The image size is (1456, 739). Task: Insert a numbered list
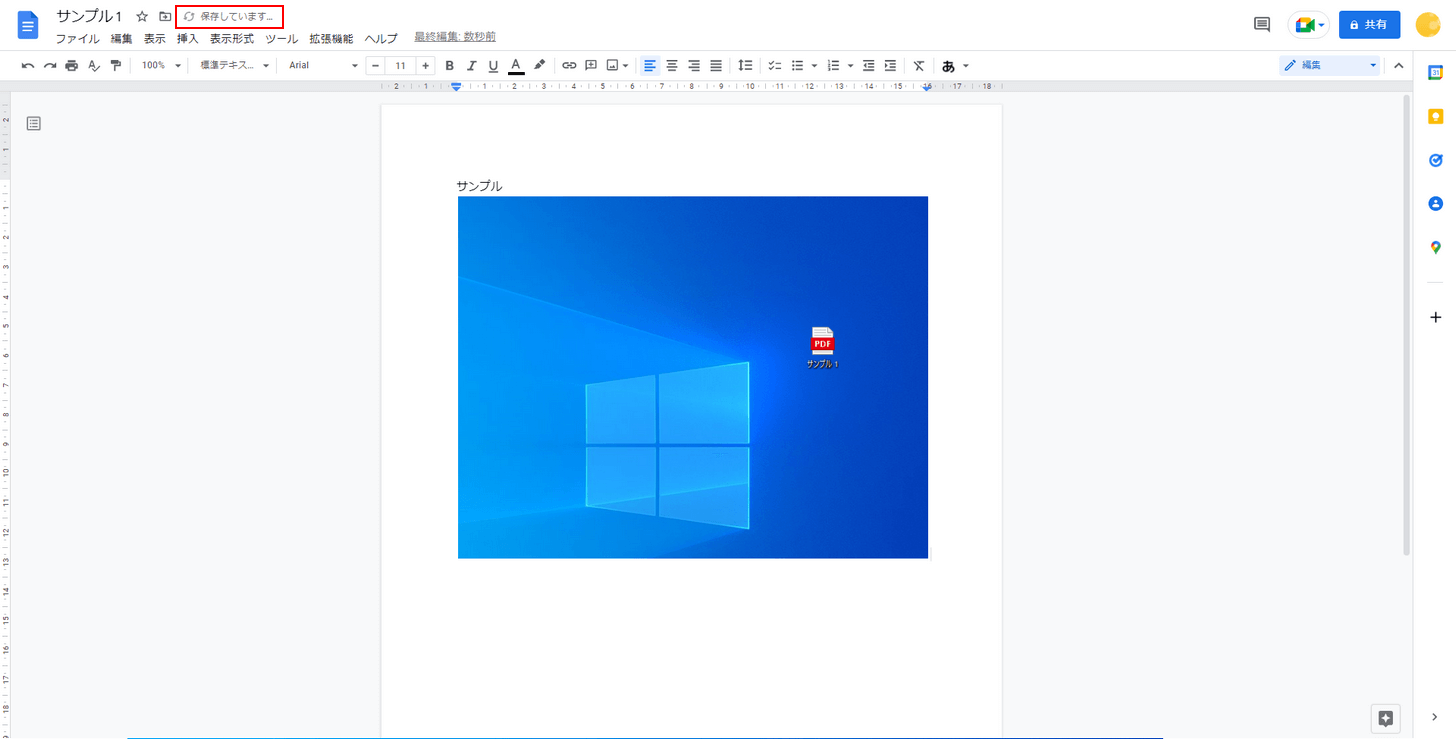click(834, 66)
